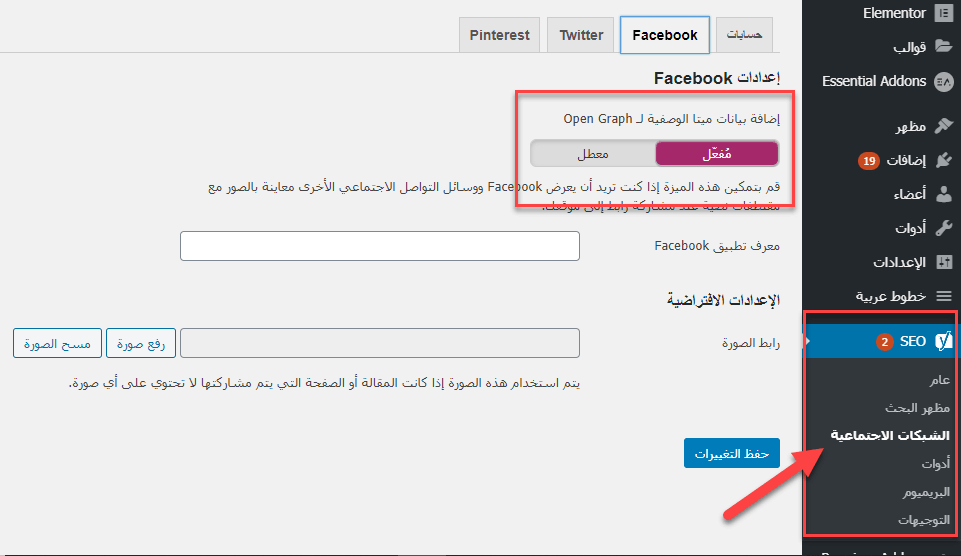Click the إضافات plugin icon
This screenshot has height=556, width=961.
[x=943, y=161]
